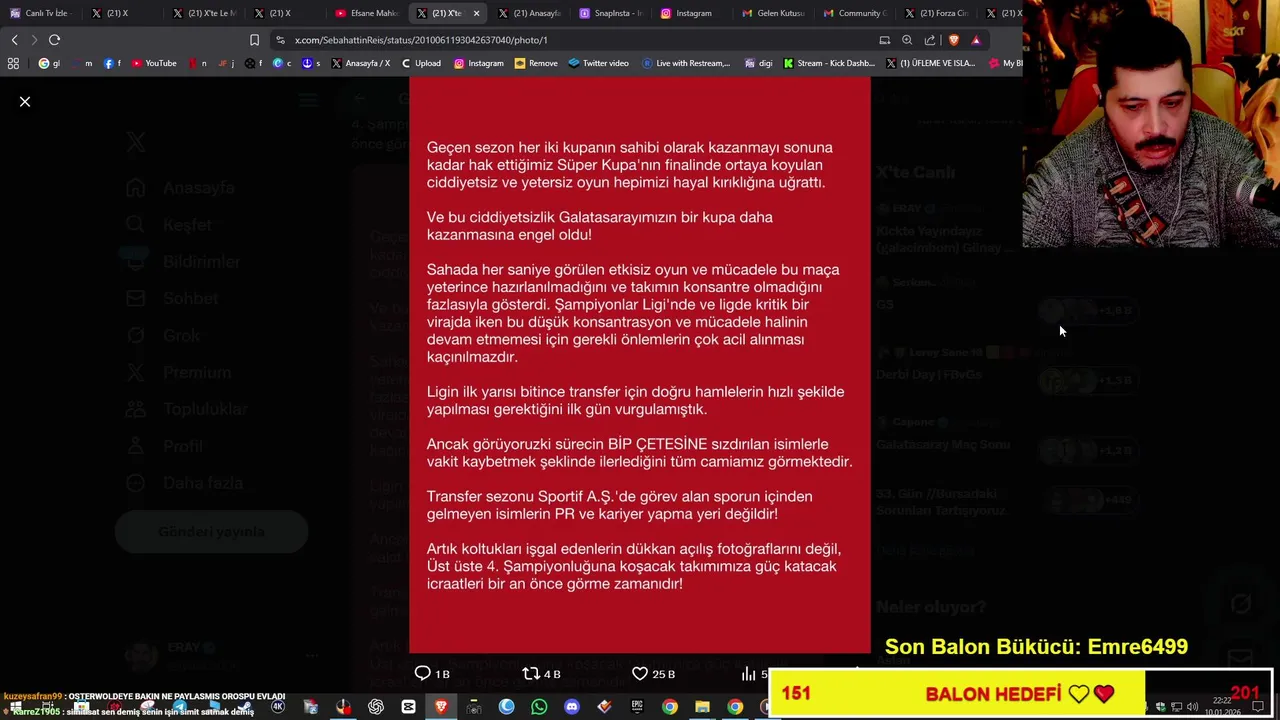Viewport: 1280px width, 720px height.
Task: Switch to the (21) X'te Le M tab
Action: click(x=205, y=13)
